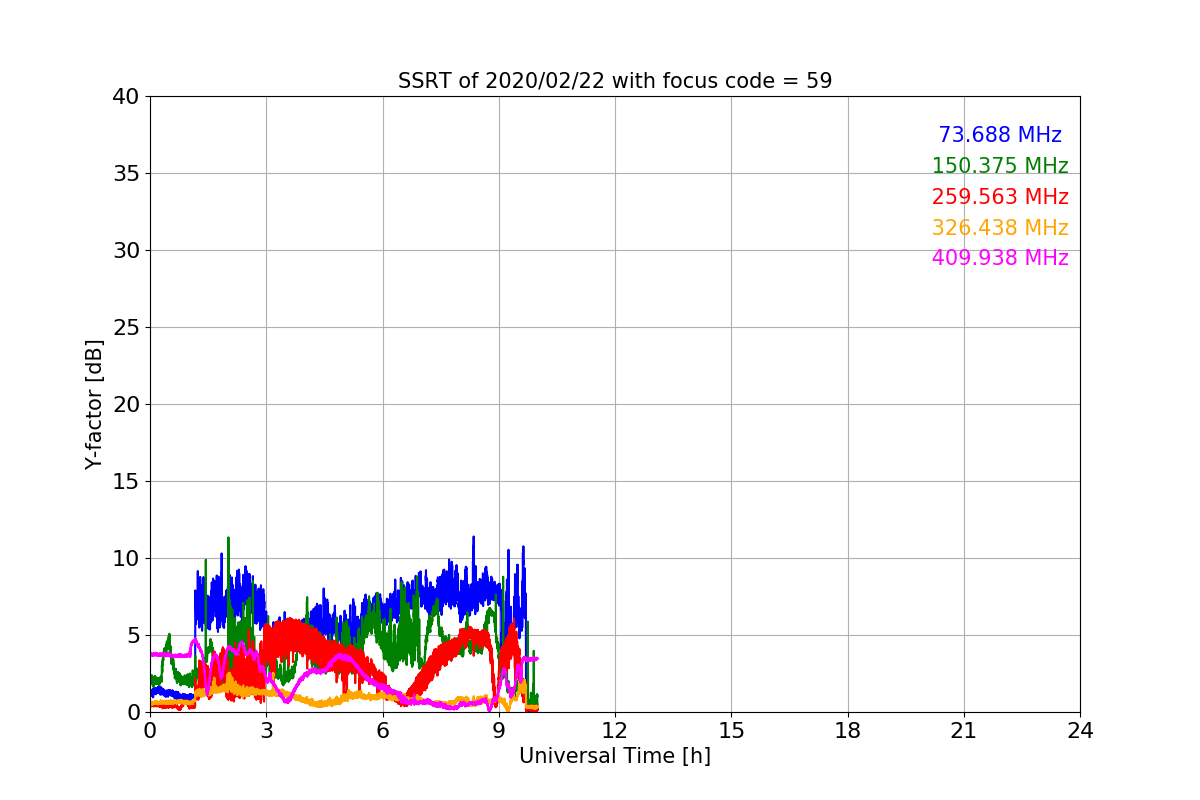Select the 150.375 MHz legend label

pyautogui.click(x=1000, y=166)
